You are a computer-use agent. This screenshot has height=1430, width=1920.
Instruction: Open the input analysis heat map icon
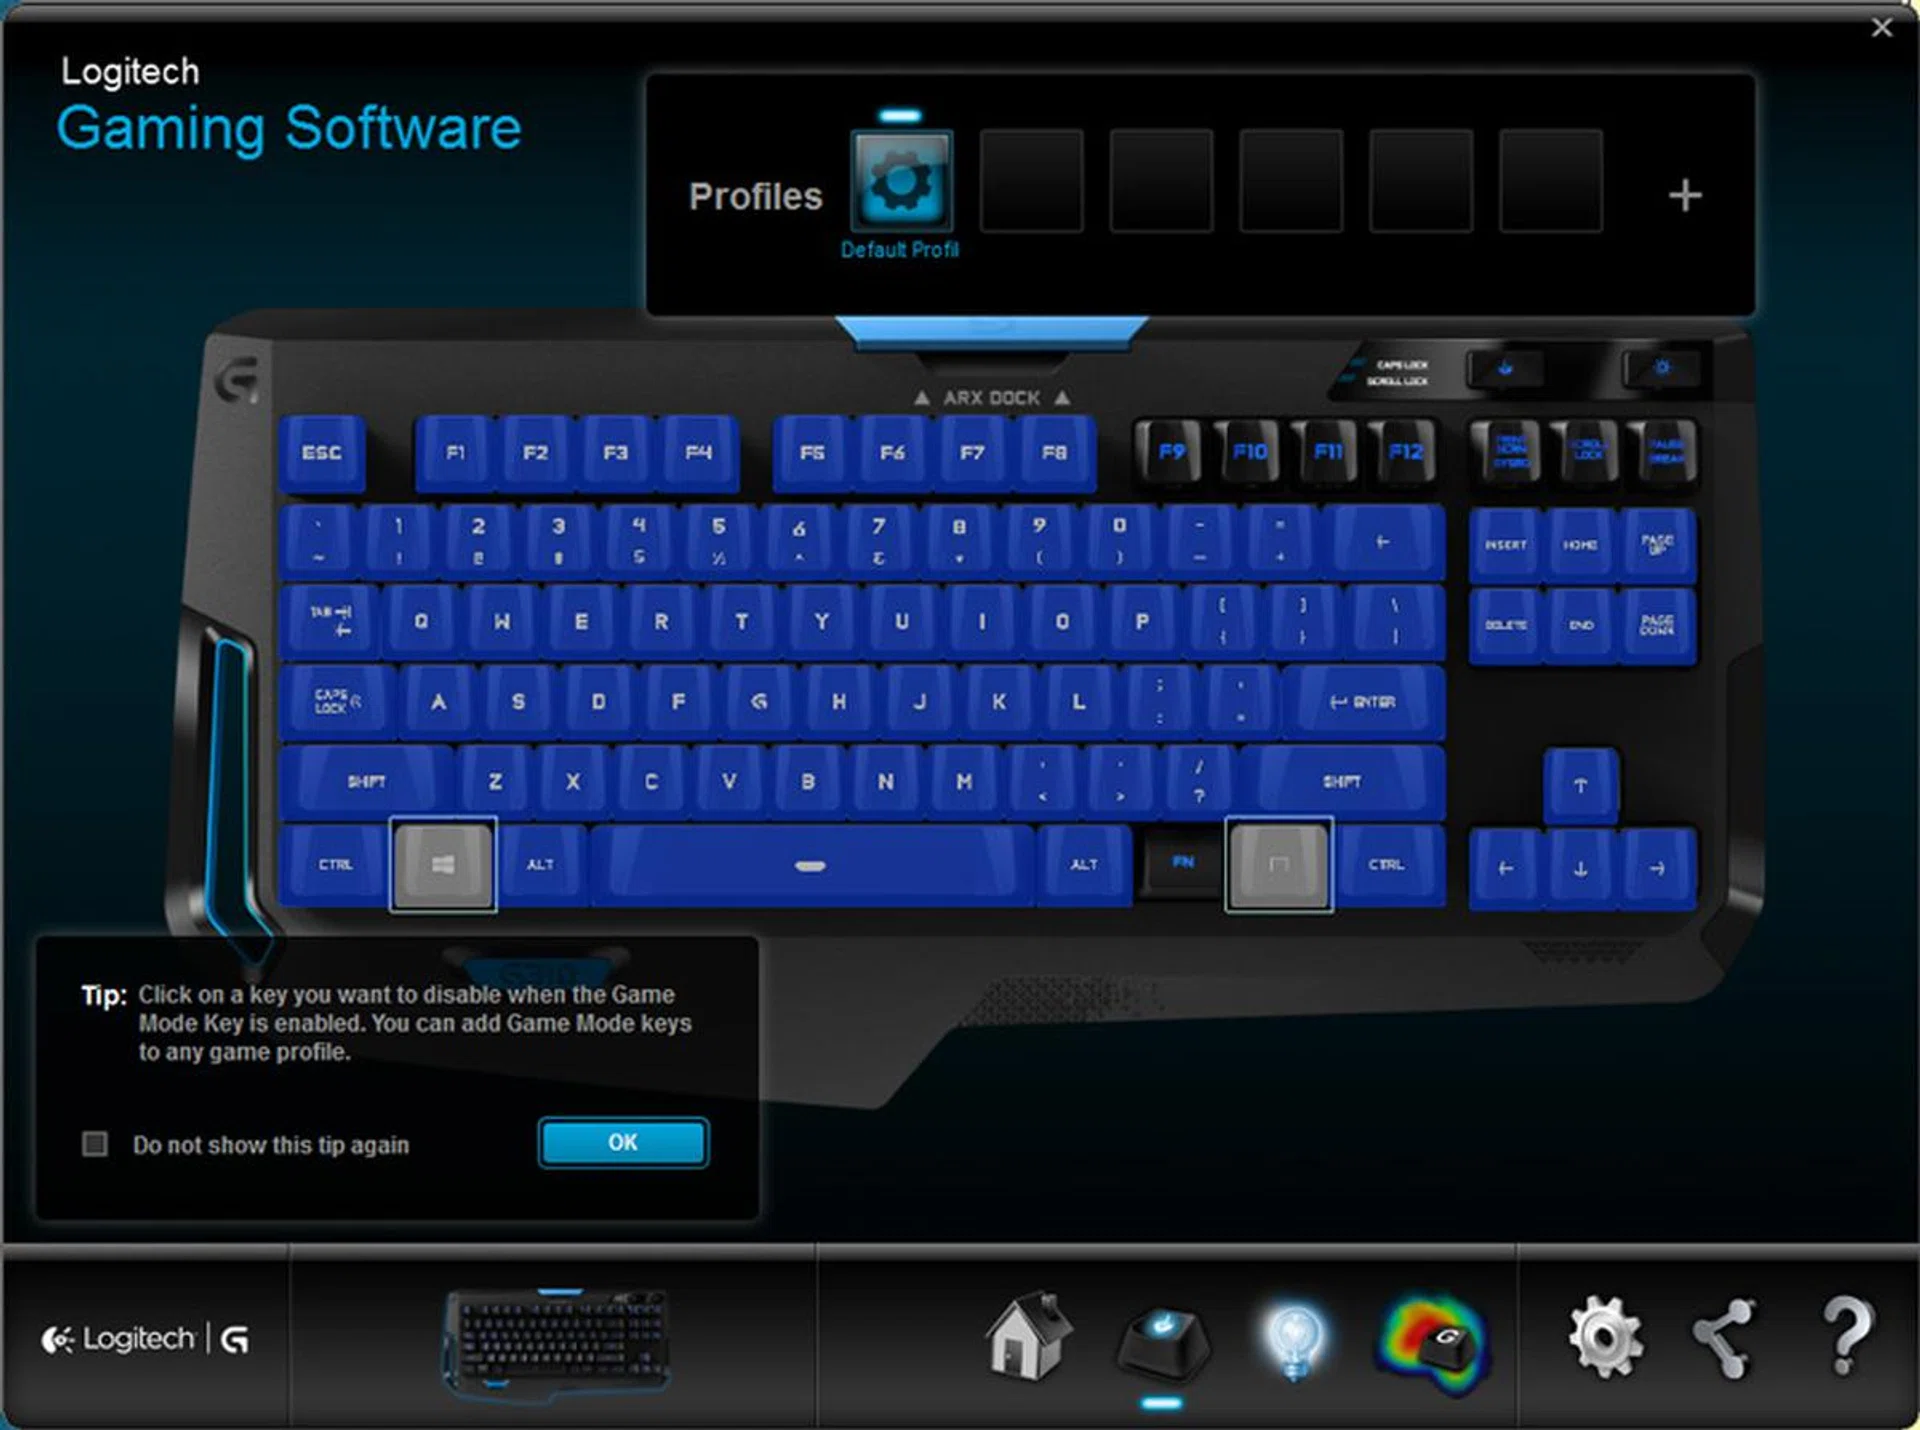coord(1432,1340)
